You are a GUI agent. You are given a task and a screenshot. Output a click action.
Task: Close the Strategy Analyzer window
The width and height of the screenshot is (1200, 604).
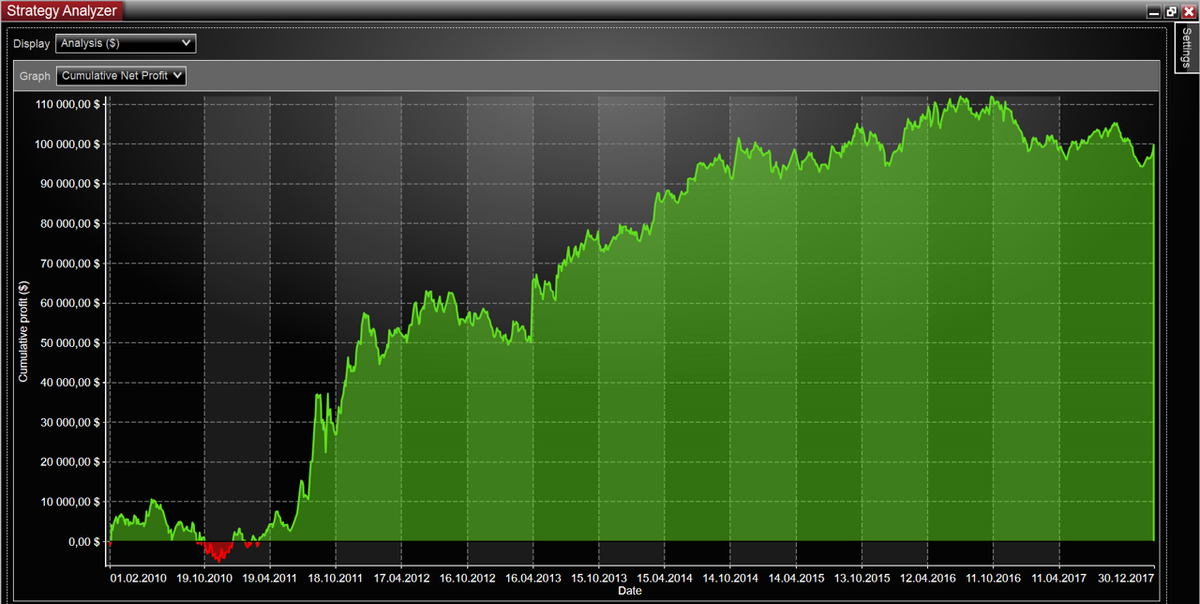[1189, 11]
